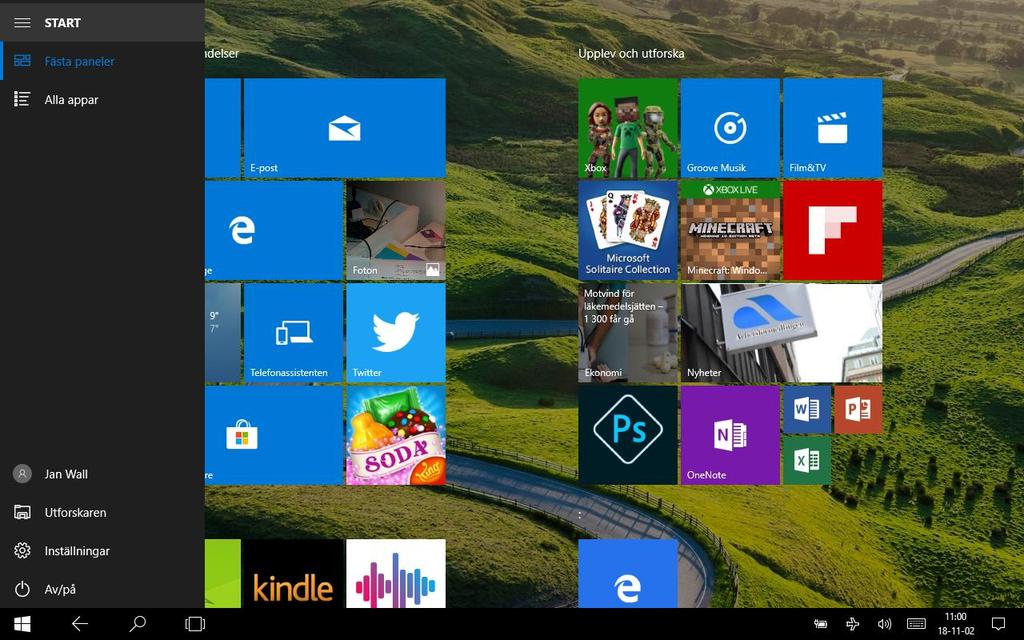Open Inställningar settings

[x=103, y=551]
